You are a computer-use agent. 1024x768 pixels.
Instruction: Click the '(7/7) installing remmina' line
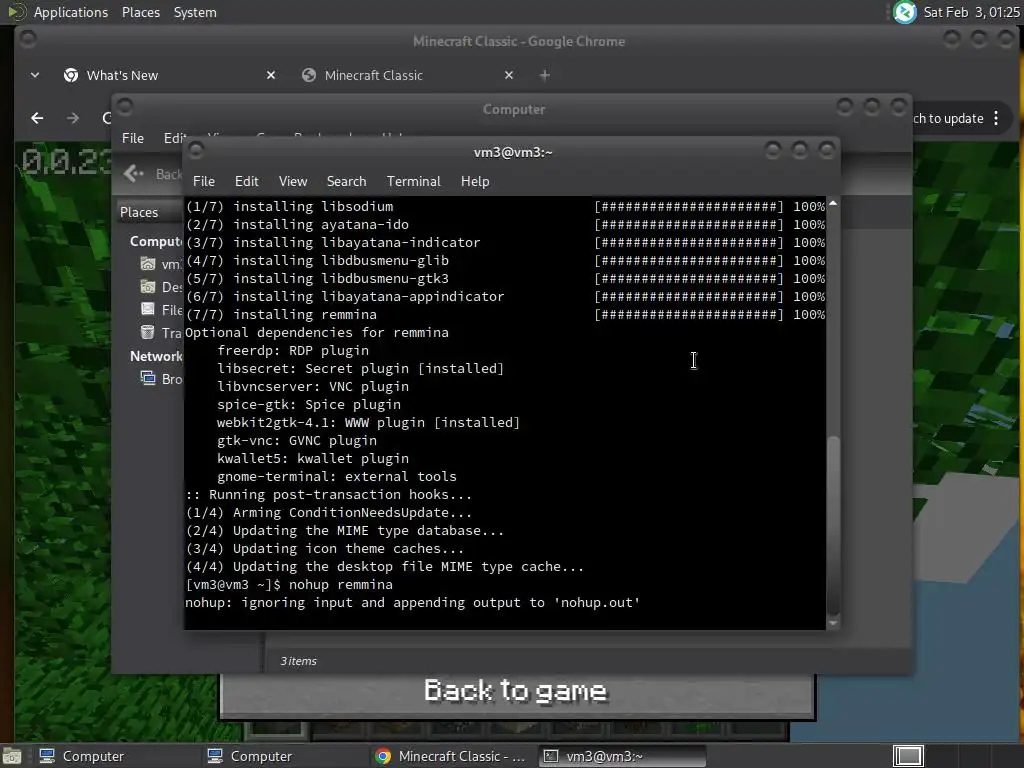point(281,315)
